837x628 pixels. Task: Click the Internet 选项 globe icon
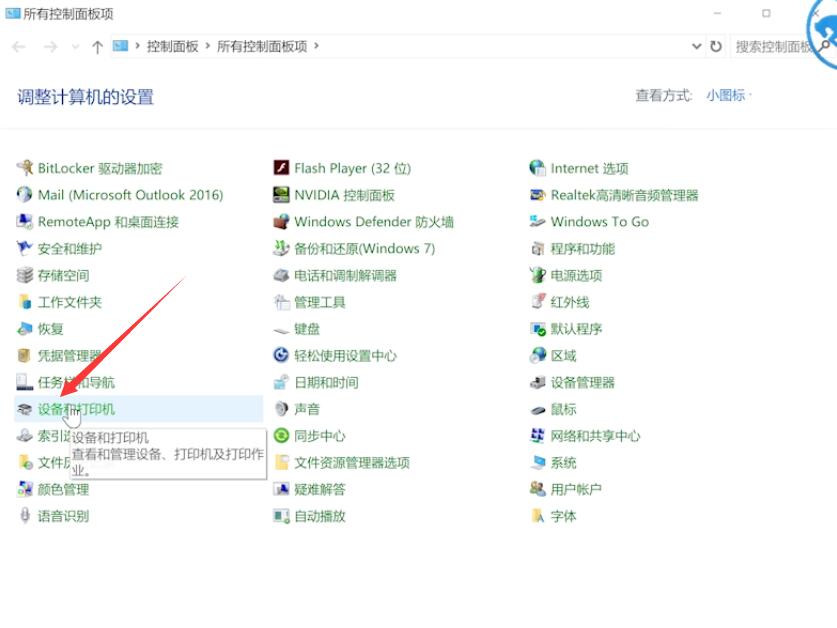[x=538, y=168]
